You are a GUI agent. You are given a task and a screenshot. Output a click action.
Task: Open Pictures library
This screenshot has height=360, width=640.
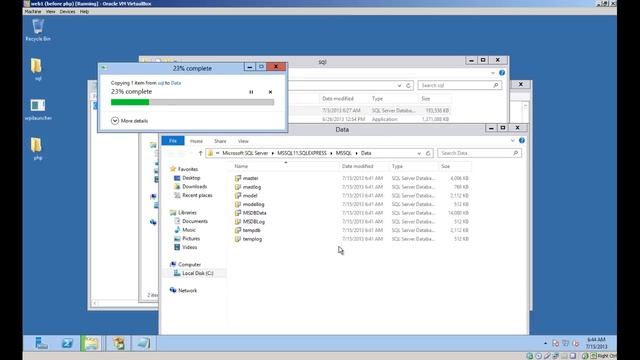[x=191, y=238]
